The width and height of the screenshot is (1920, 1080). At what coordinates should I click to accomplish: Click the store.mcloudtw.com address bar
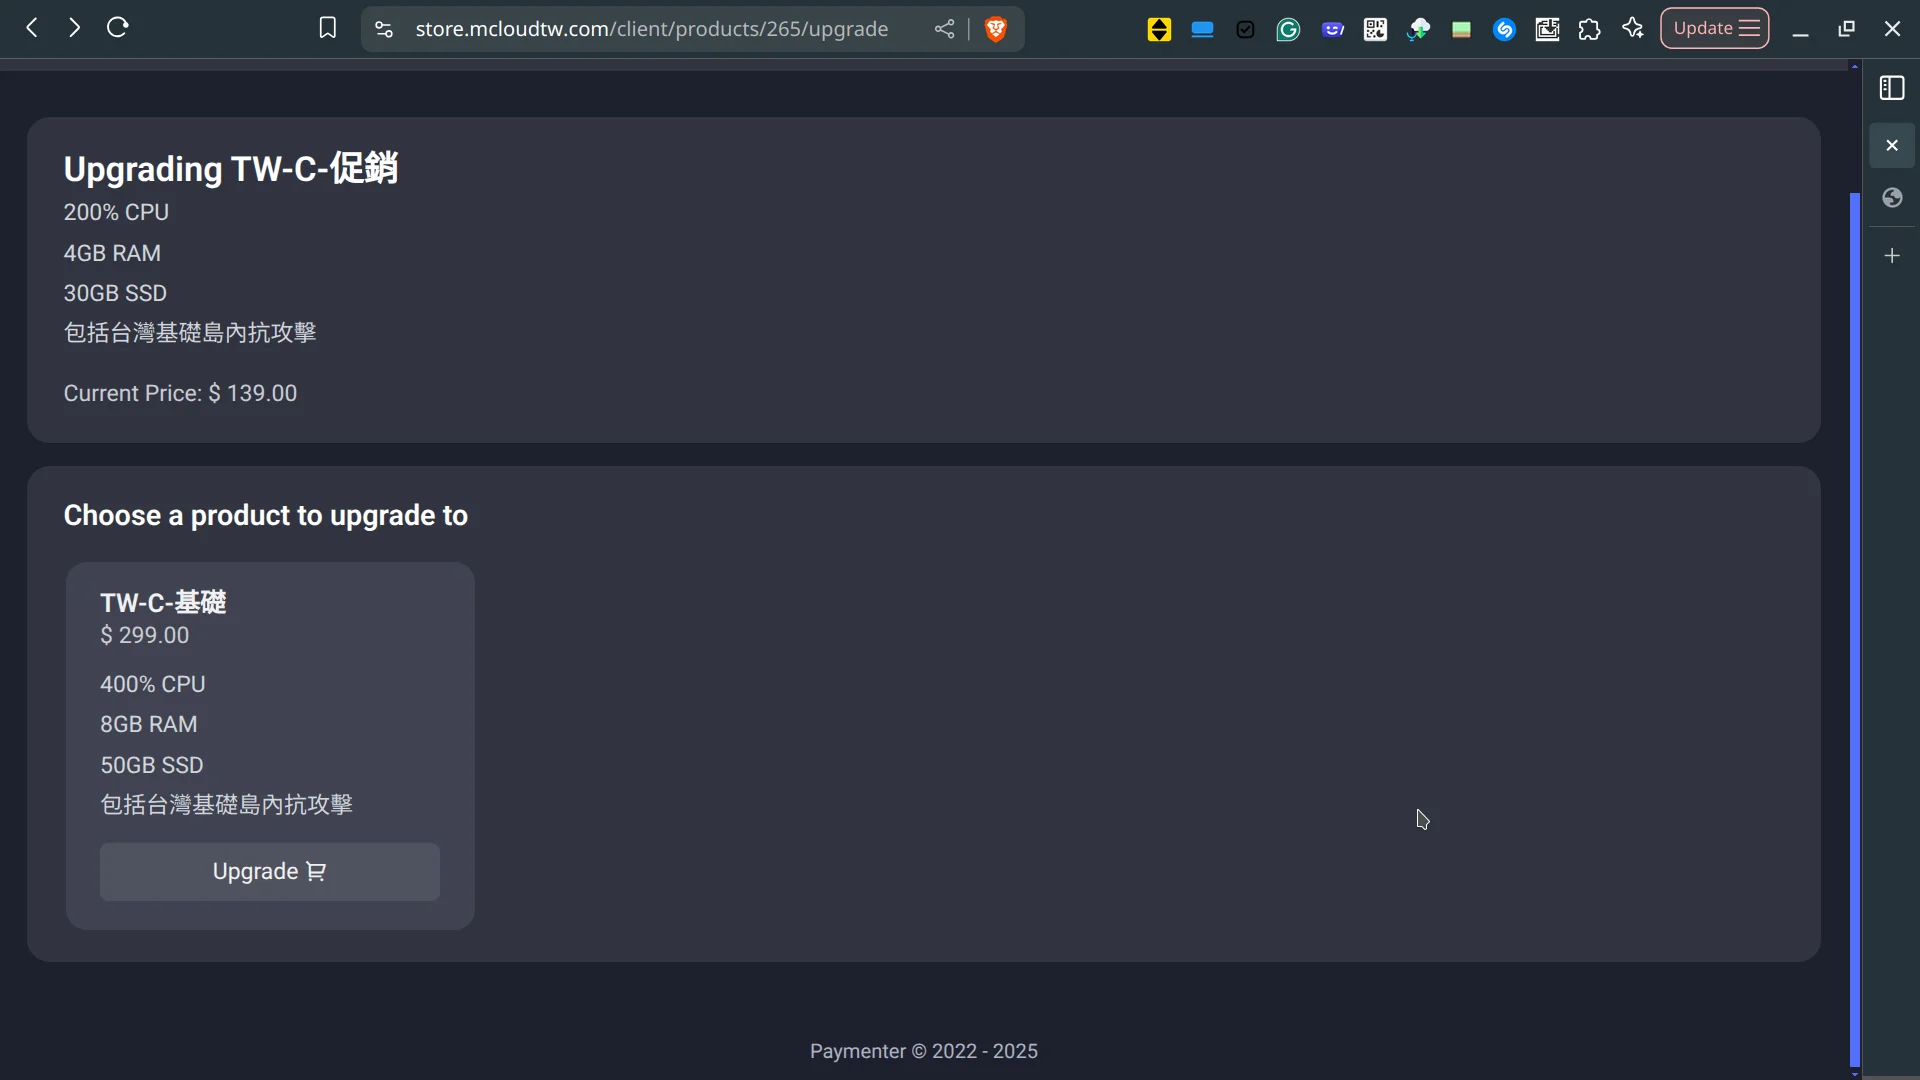[x=652, y=29]
